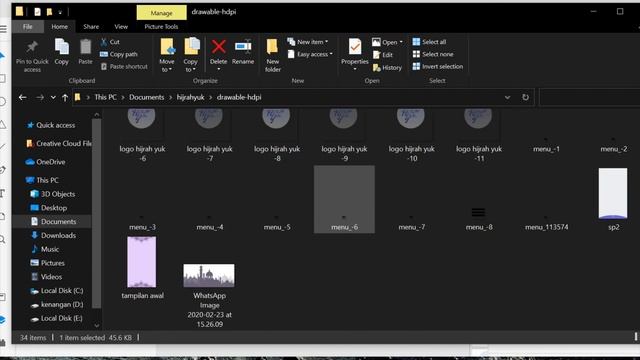Expand the address bar history dropdown
The image size is (640, 360).
pyautogui.click(x=507, y=98)
